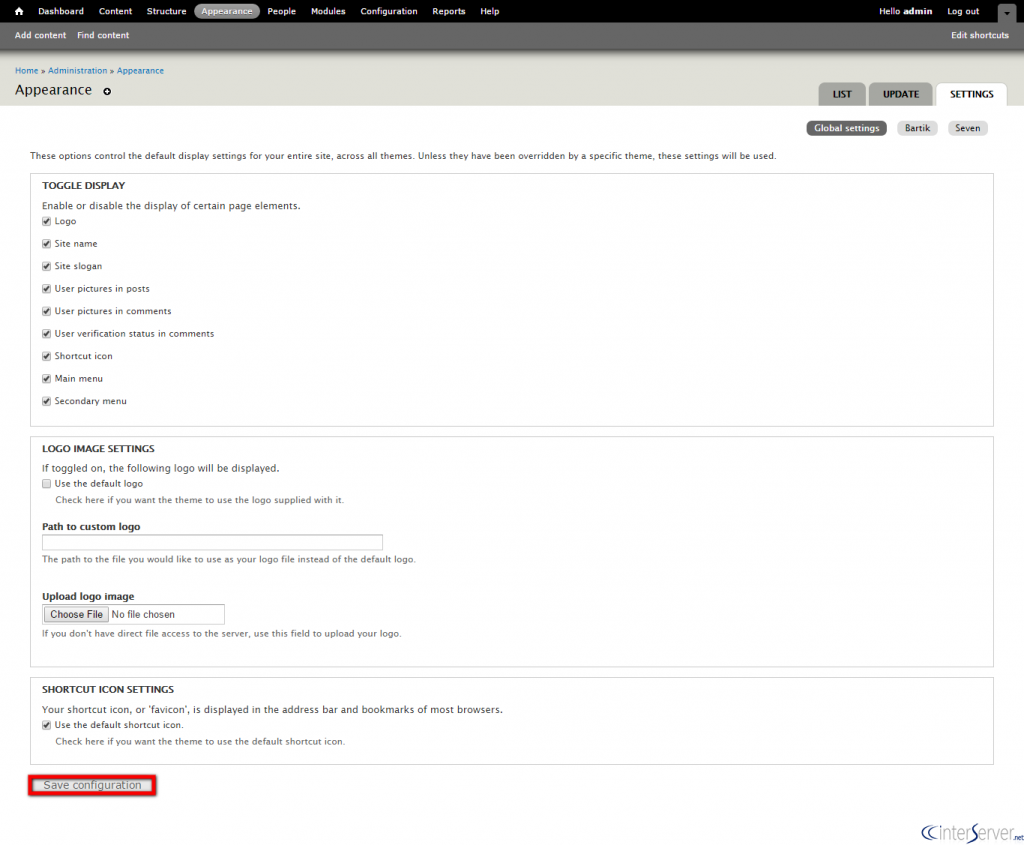1024x845 pixels.
Task: Toggle the Shortcut icon checkbox
Action: 46,357
